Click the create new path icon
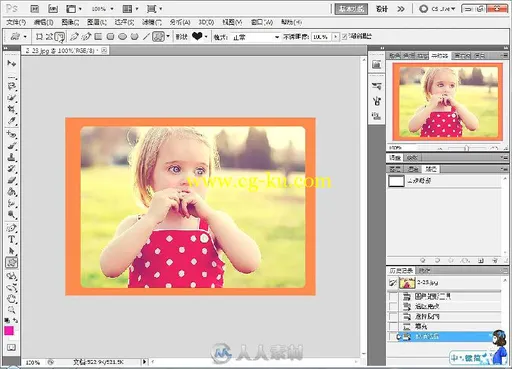Image resolution: width=512 pixels, height=369 pixels. click(x=481, y=260)
